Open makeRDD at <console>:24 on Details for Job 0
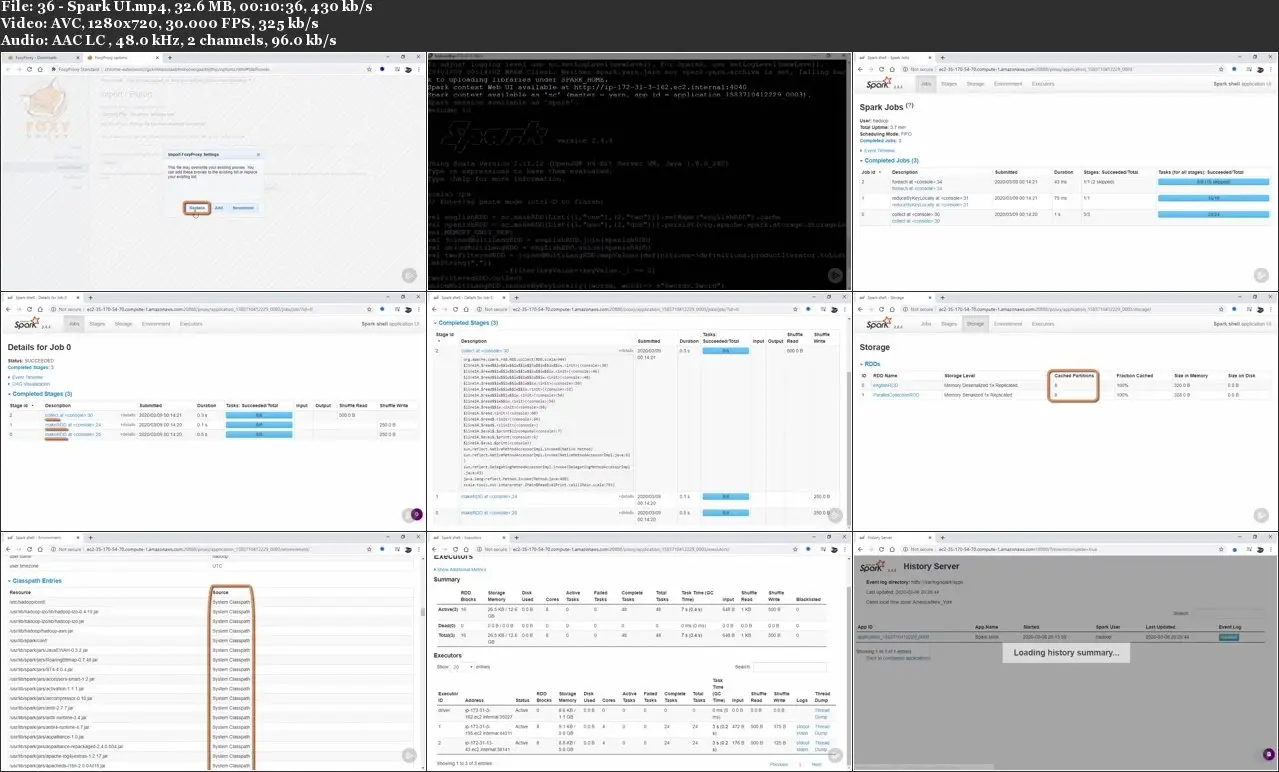Screen dimensions: 1279x772 pyautogui.click(x=73, y=424)
